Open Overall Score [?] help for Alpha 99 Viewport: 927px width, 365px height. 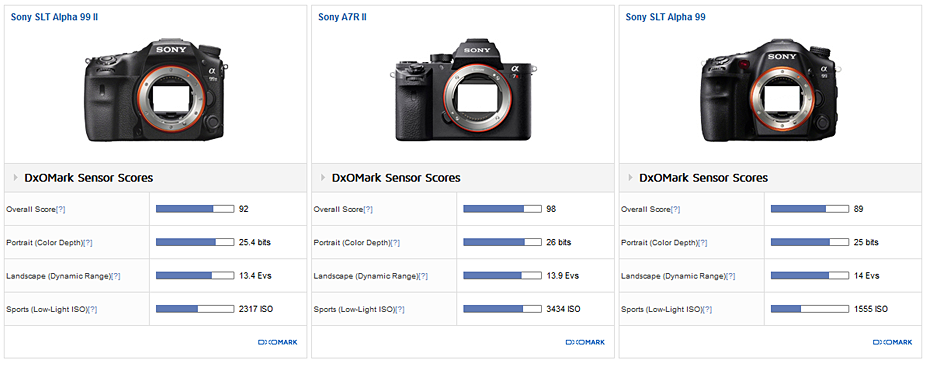point(676,209)
